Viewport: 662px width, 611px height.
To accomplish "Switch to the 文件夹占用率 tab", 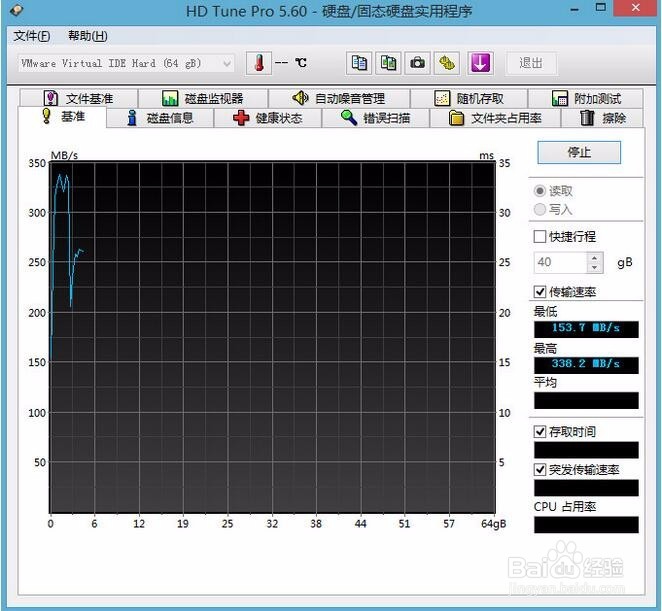I will pos(495,118).
